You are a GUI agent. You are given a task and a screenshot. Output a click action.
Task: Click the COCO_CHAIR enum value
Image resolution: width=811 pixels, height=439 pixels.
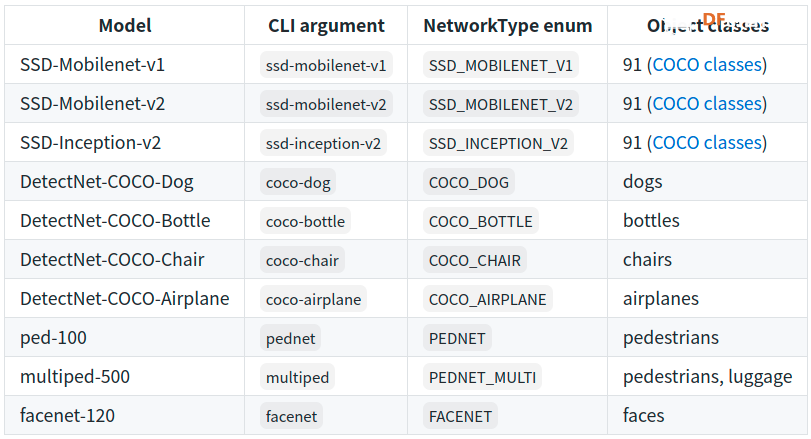point(475,260)
